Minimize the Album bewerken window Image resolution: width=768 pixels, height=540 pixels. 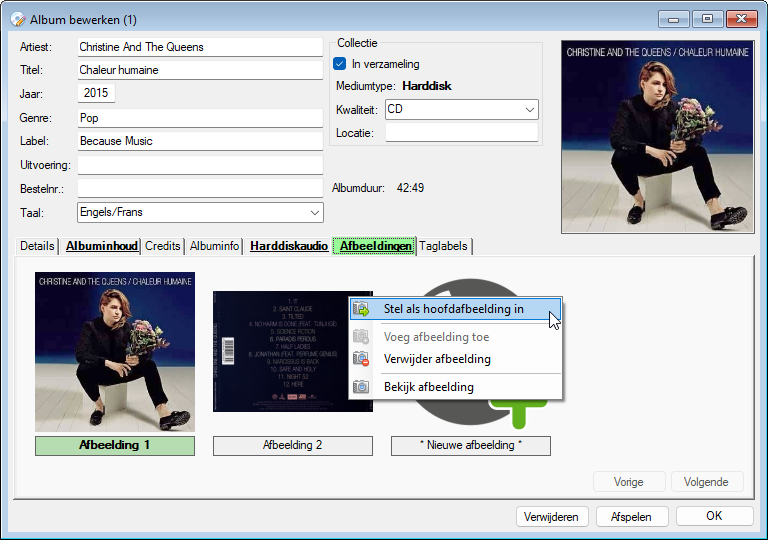tap(674, 19)
